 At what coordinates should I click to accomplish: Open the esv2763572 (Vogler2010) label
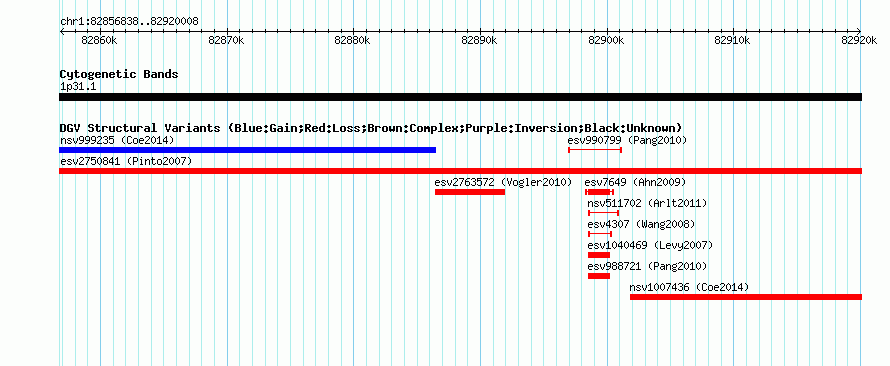pyautogui.click(x=503, y=182)
